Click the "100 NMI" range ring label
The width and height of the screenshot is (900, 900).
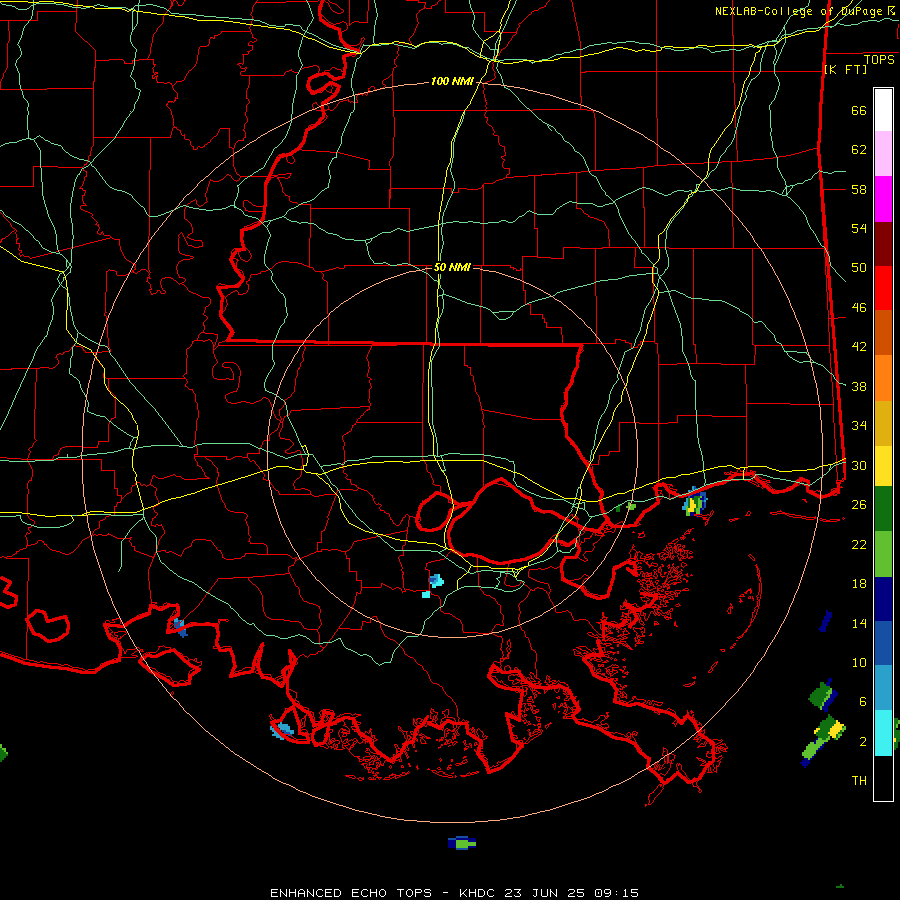pyautogui.click(x=452, y=82)
